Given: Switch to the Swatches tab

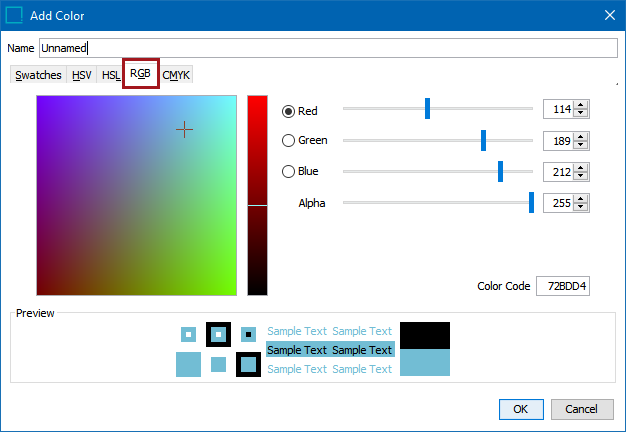Looking at the screenshot, I should point(38,76).
